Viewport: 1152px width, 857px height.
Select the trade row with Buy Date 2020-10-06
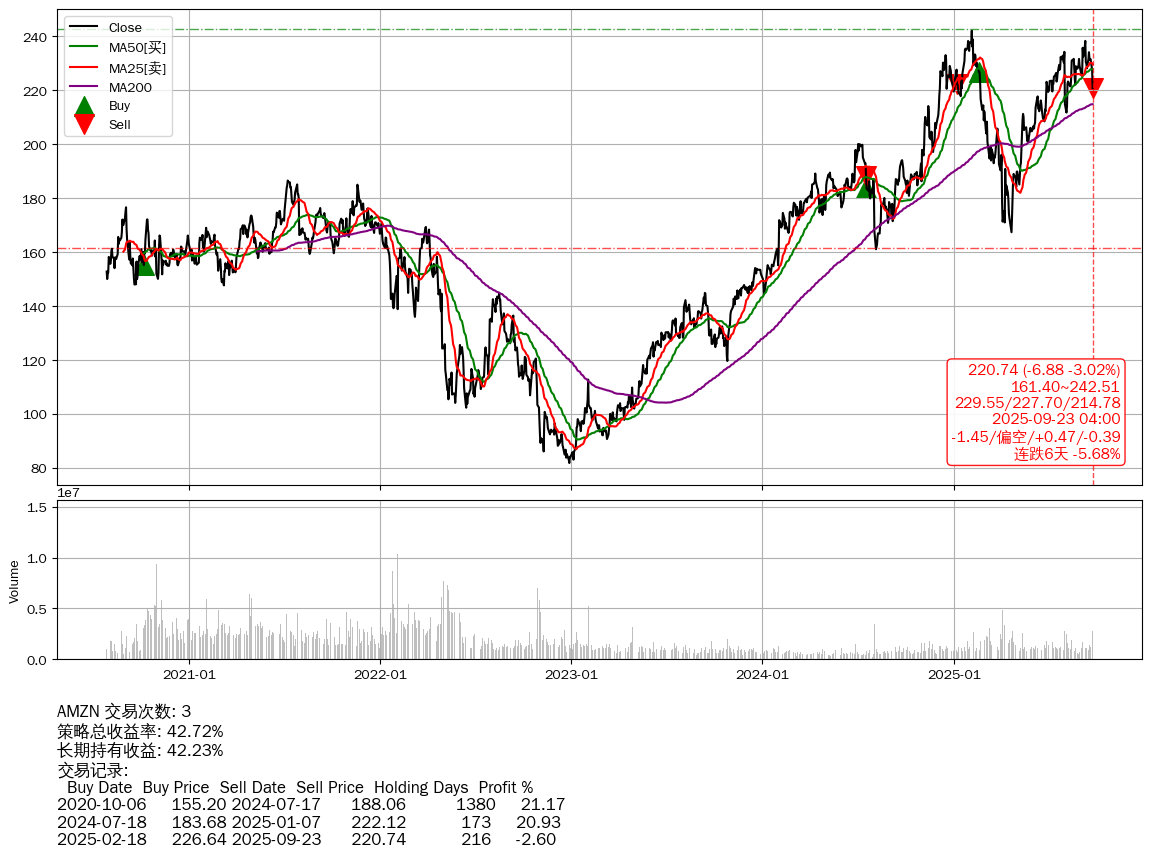point(310,805)
